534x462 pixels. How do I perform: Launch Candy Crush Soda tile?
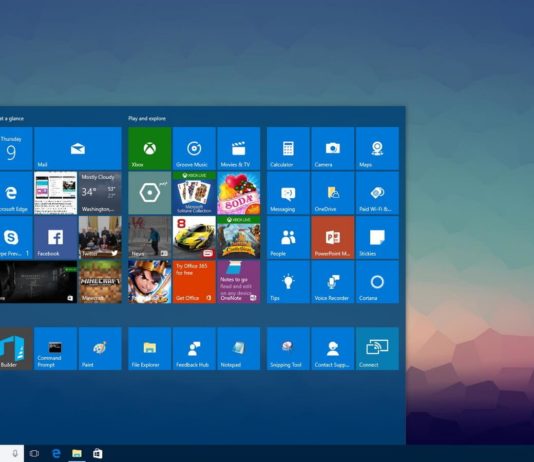tap(239, 193)
